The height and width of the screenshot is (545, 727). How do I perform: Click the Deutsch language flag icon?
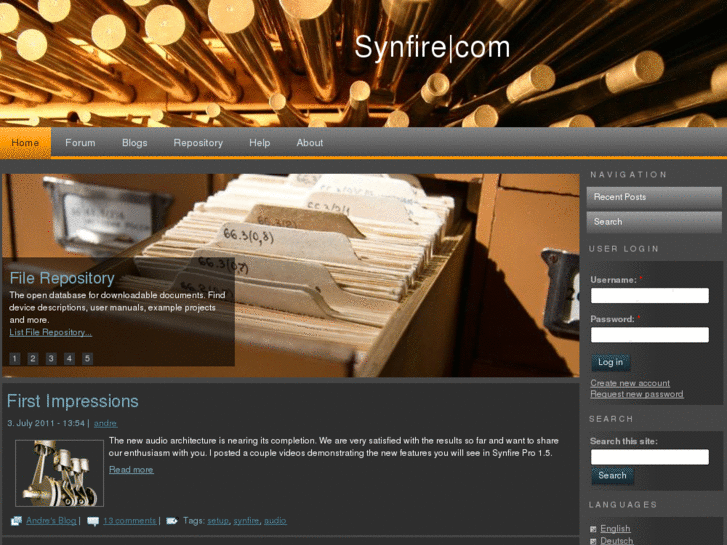pyautogui.click(x=593, y=541)
